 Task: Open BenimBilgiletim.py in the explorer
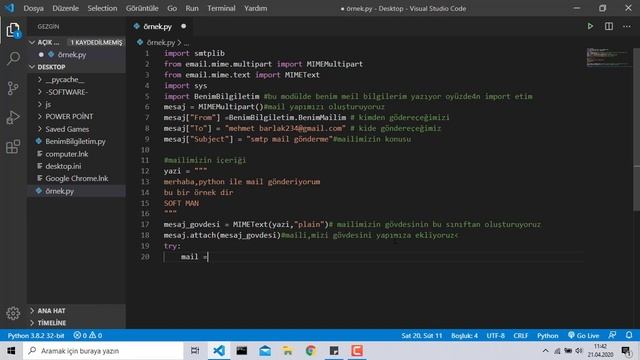point(76,141)
